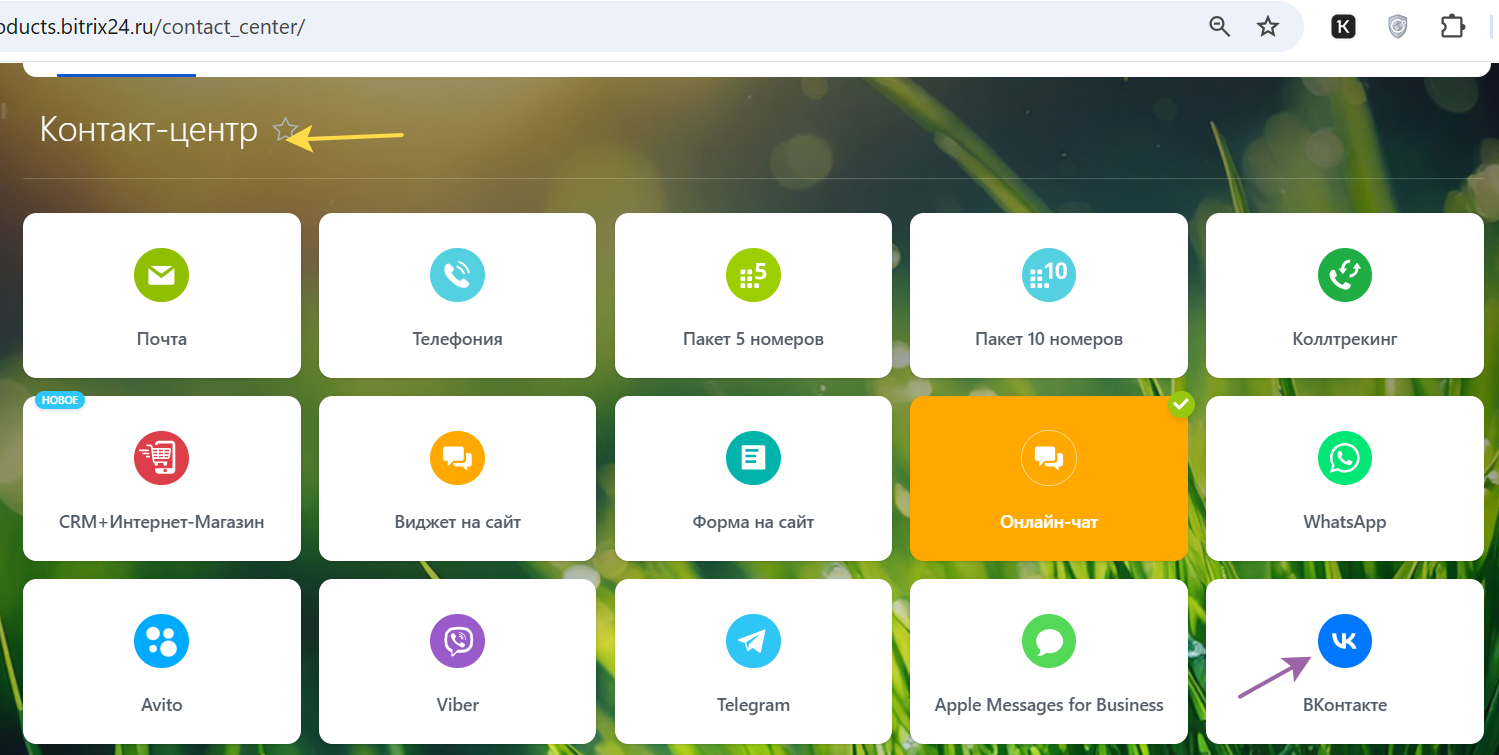Image resolution: width=1499 pixels, height=755 pixels.
Task: Open the Онлайн-чат chat icon
Action: [x=1048, y=458]
